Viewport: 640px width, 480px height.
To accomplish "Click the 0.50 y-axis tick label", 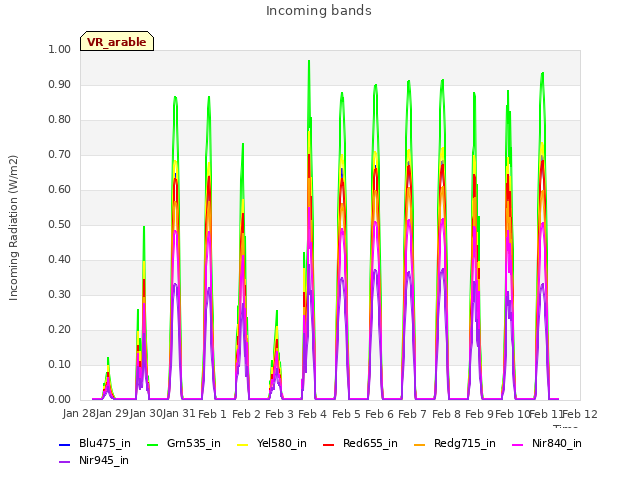I will click(x=60, y=224).
